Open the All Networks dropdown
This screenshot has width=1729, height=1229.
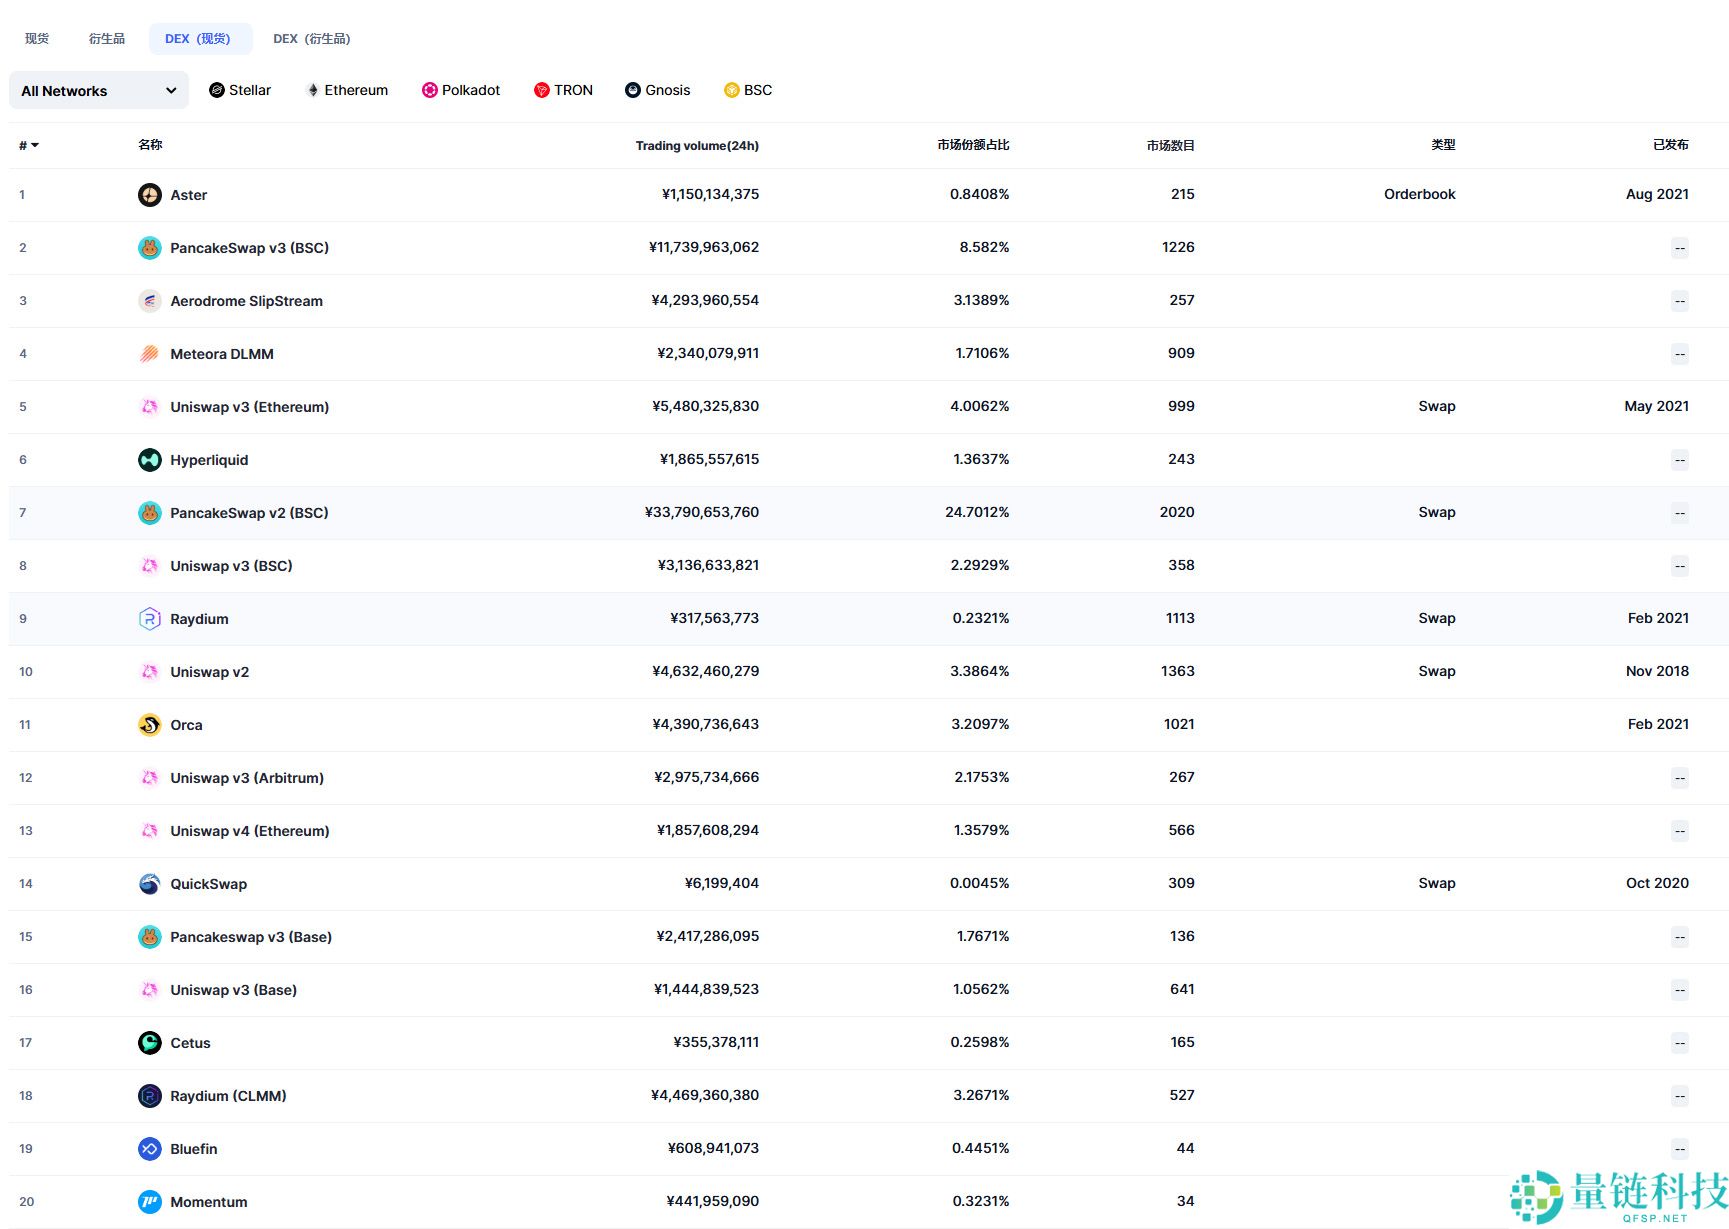tap(98, 91)
